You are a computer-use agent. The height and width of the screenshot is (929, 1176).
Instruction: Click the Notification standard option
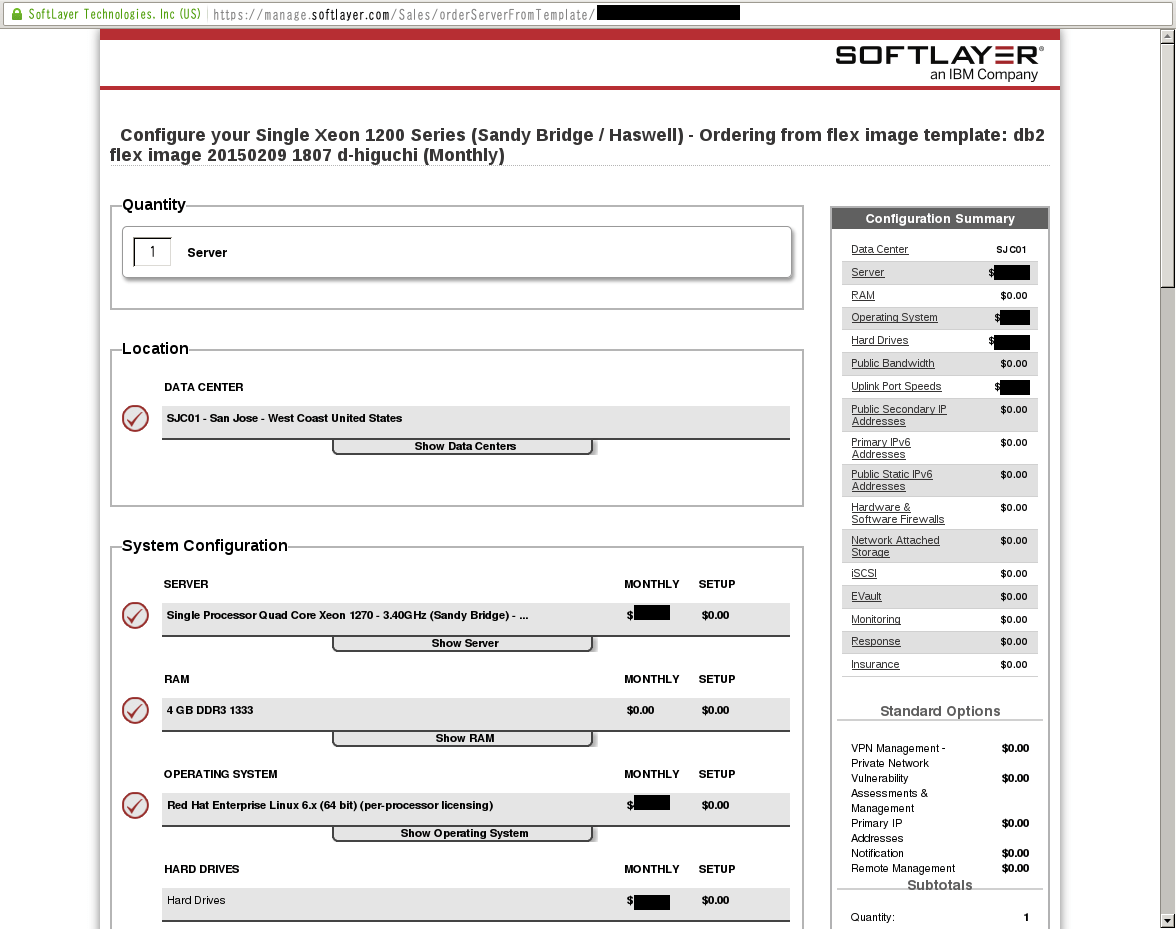[x=878, y=853]
